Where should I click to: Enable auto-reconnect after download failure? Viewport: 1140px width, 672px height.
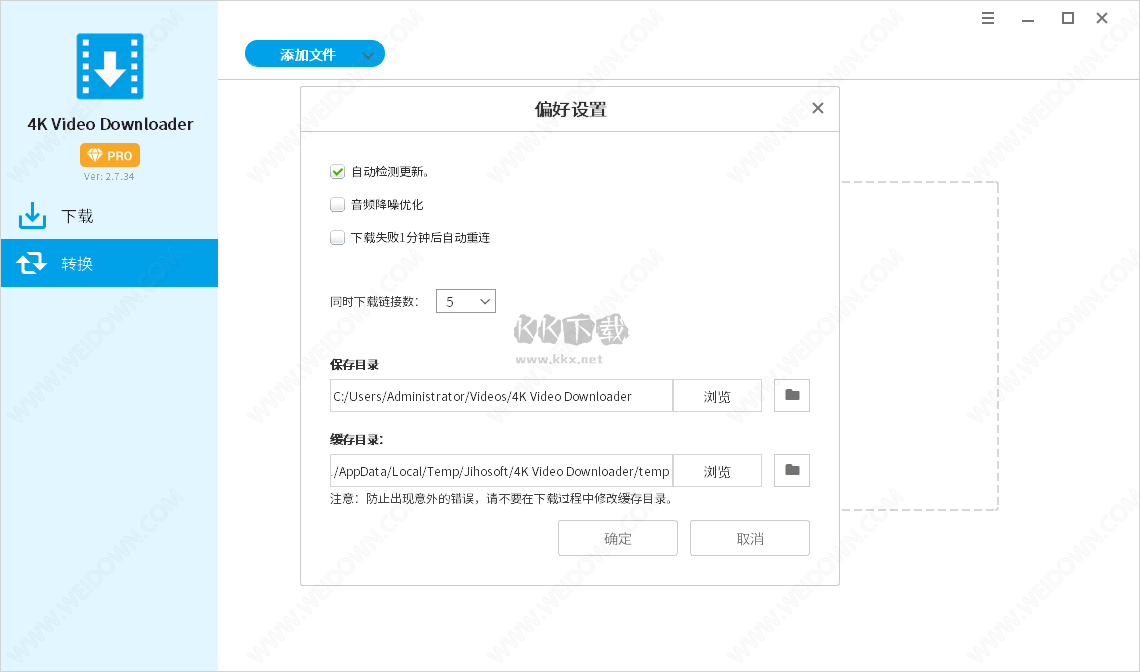(x=337, y=237)
